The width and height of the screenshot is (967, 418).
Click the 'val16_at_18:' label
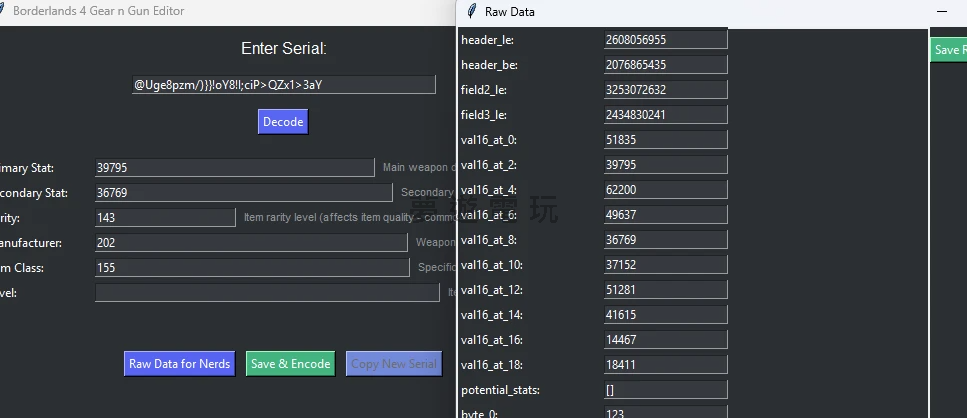pos(492,365)
